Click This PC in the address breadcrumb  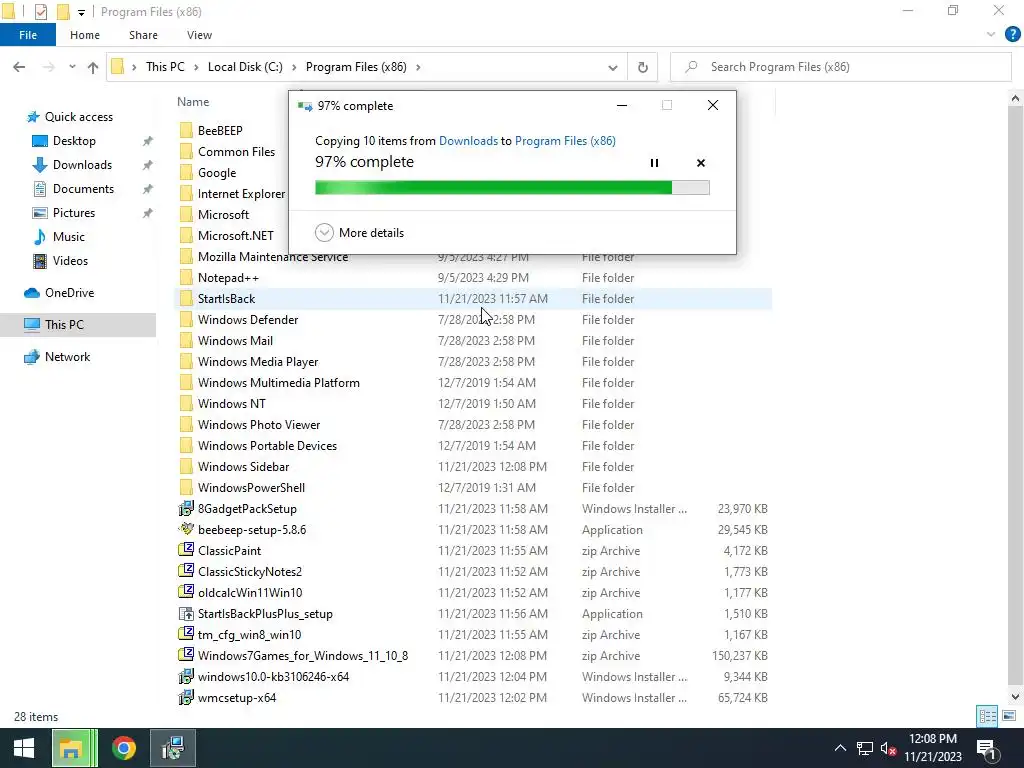point(165,67)
